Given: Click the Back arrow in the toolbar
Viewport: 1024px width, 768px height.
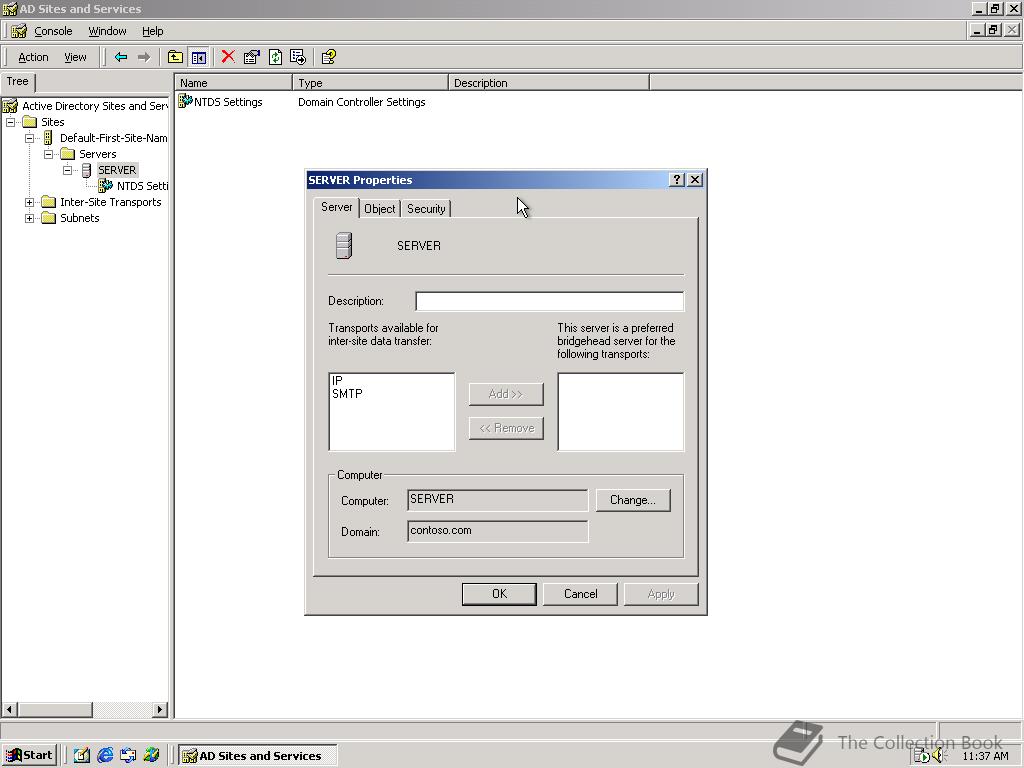Looking at the screenshot, I should pos(121,57).
